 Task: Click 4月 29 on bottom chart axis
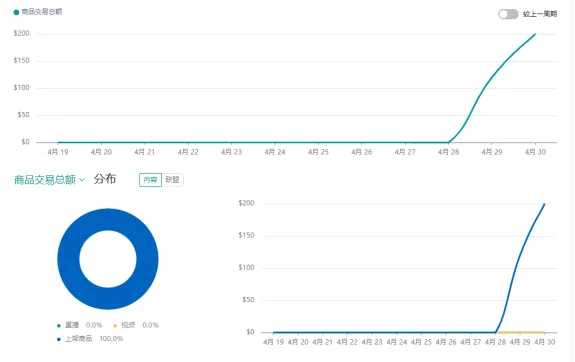point(520,342)
